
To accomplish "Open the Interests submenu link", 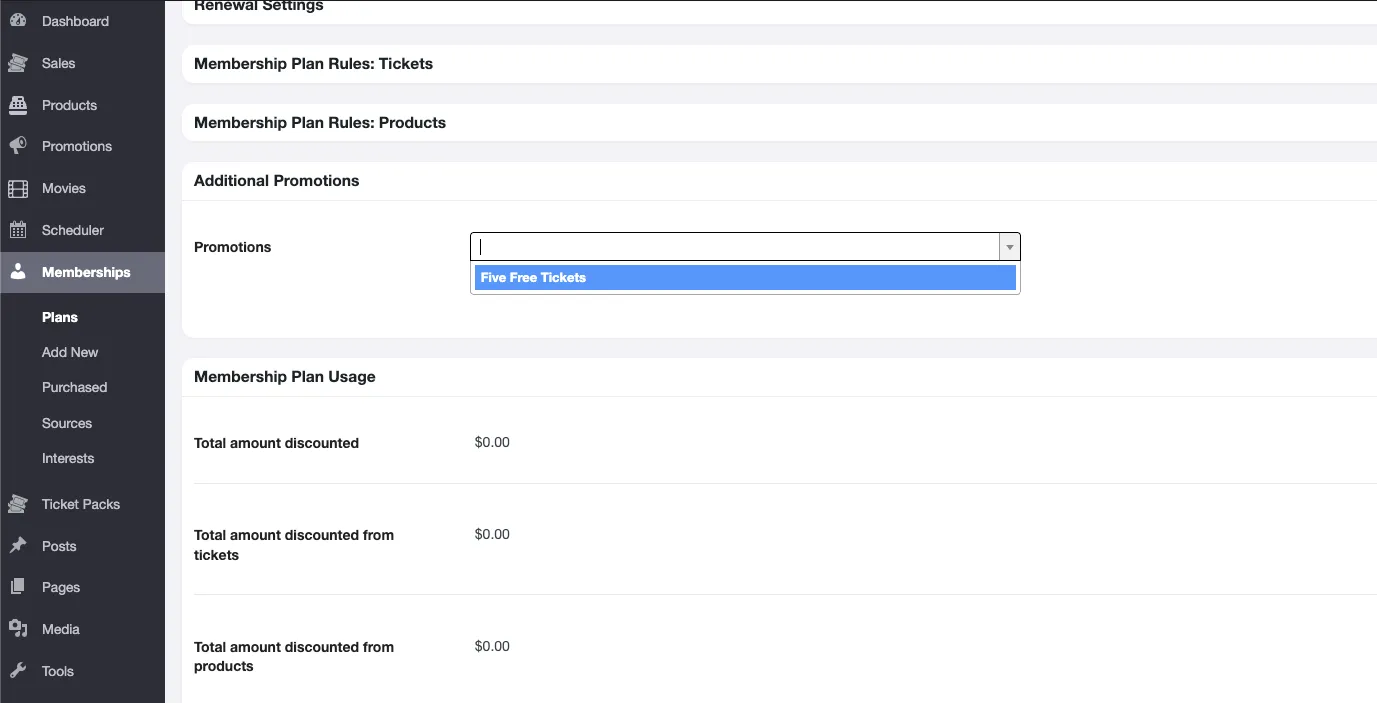I will tap(68, 458).
